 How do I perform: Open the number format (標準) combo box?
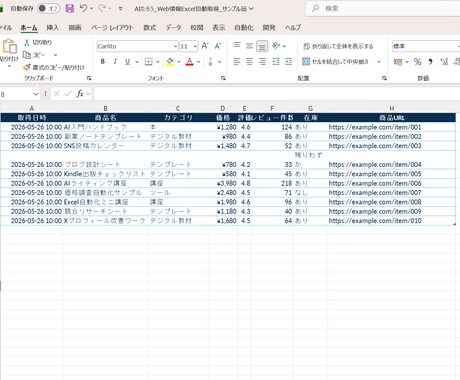426,46
